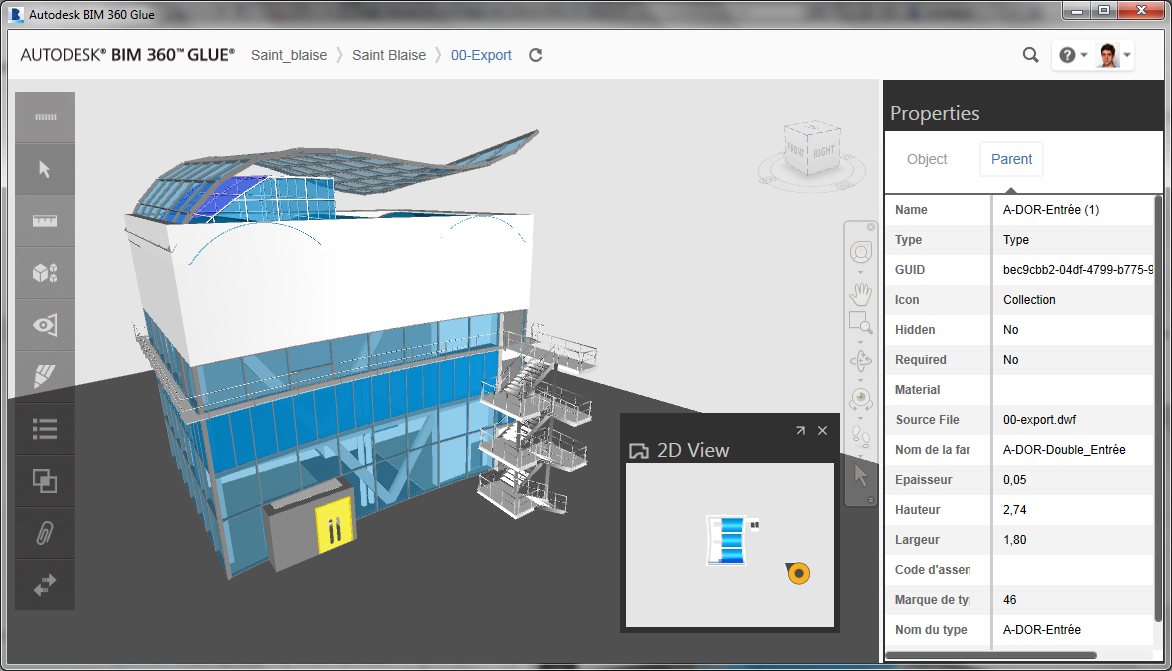
Task: Click the Hidden property label
Action: [915, 330]
